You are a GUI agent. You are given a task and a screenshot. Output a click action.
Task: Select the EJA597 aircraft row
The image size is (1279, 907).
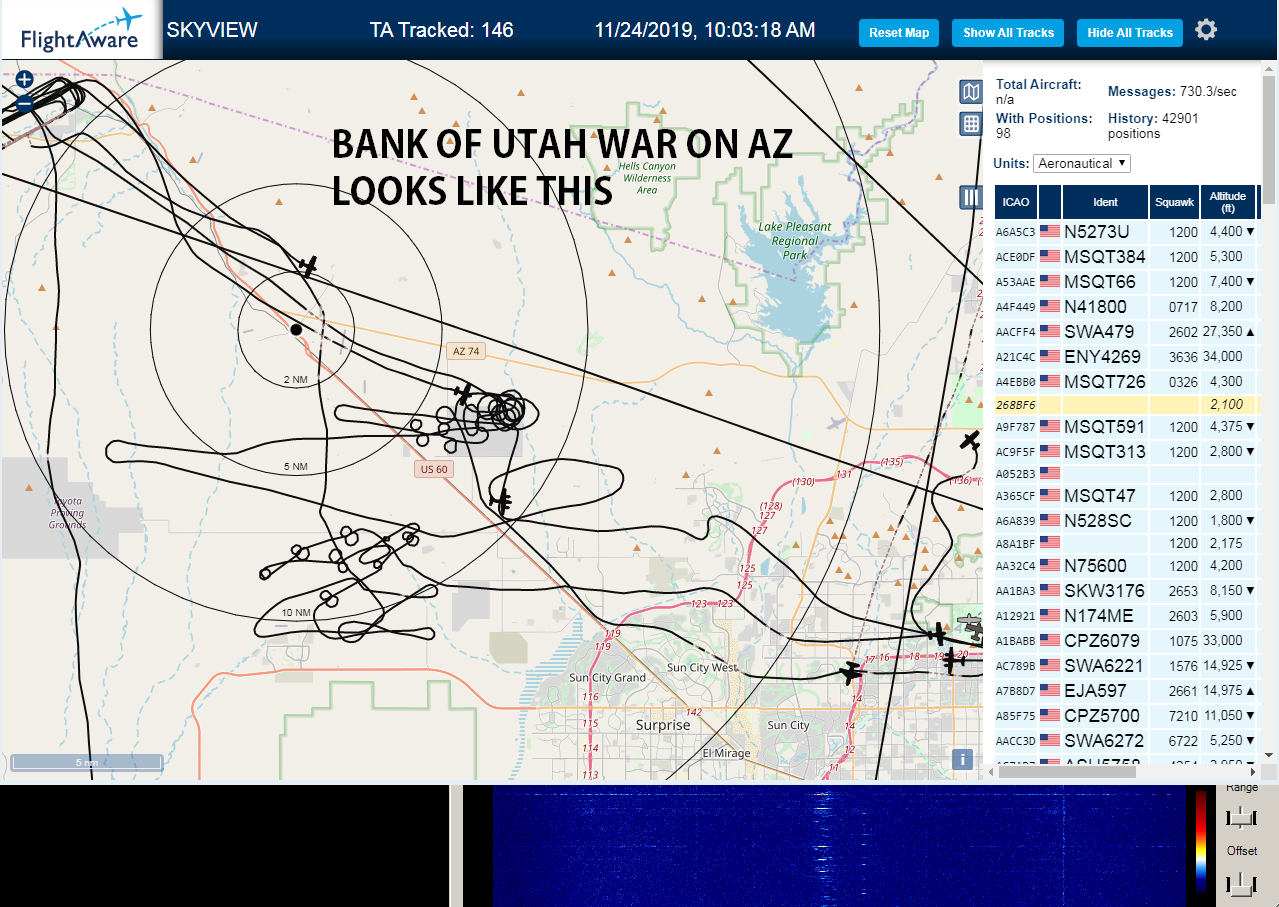tap(1127, 691)
